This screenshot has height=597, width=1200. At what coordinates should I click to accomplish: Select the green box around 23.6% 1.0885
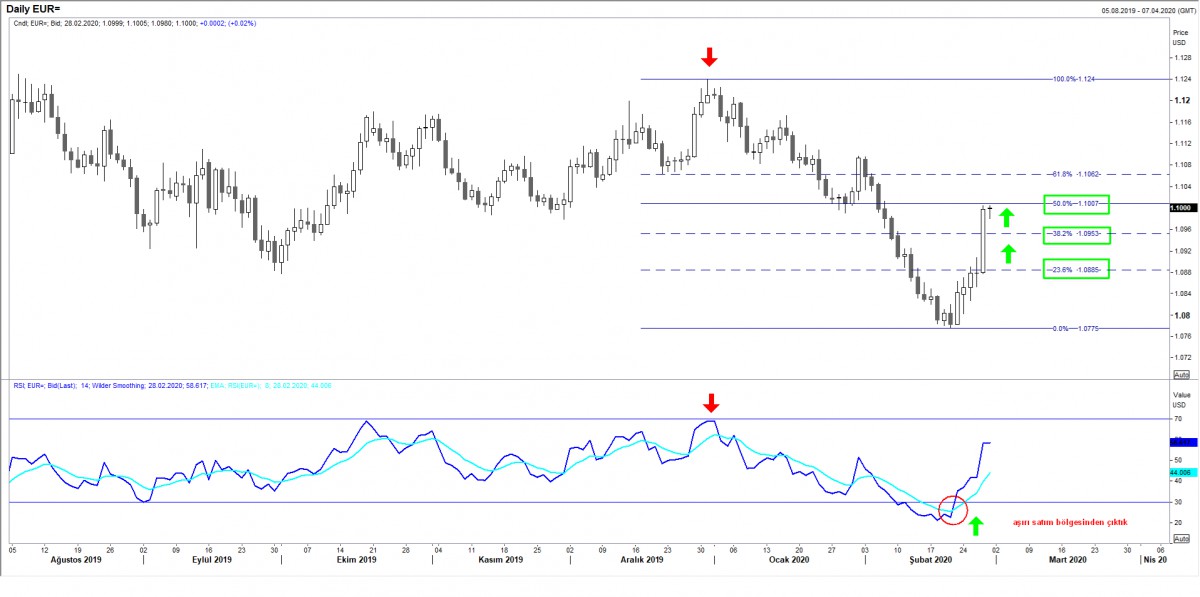pos(1076,269)
